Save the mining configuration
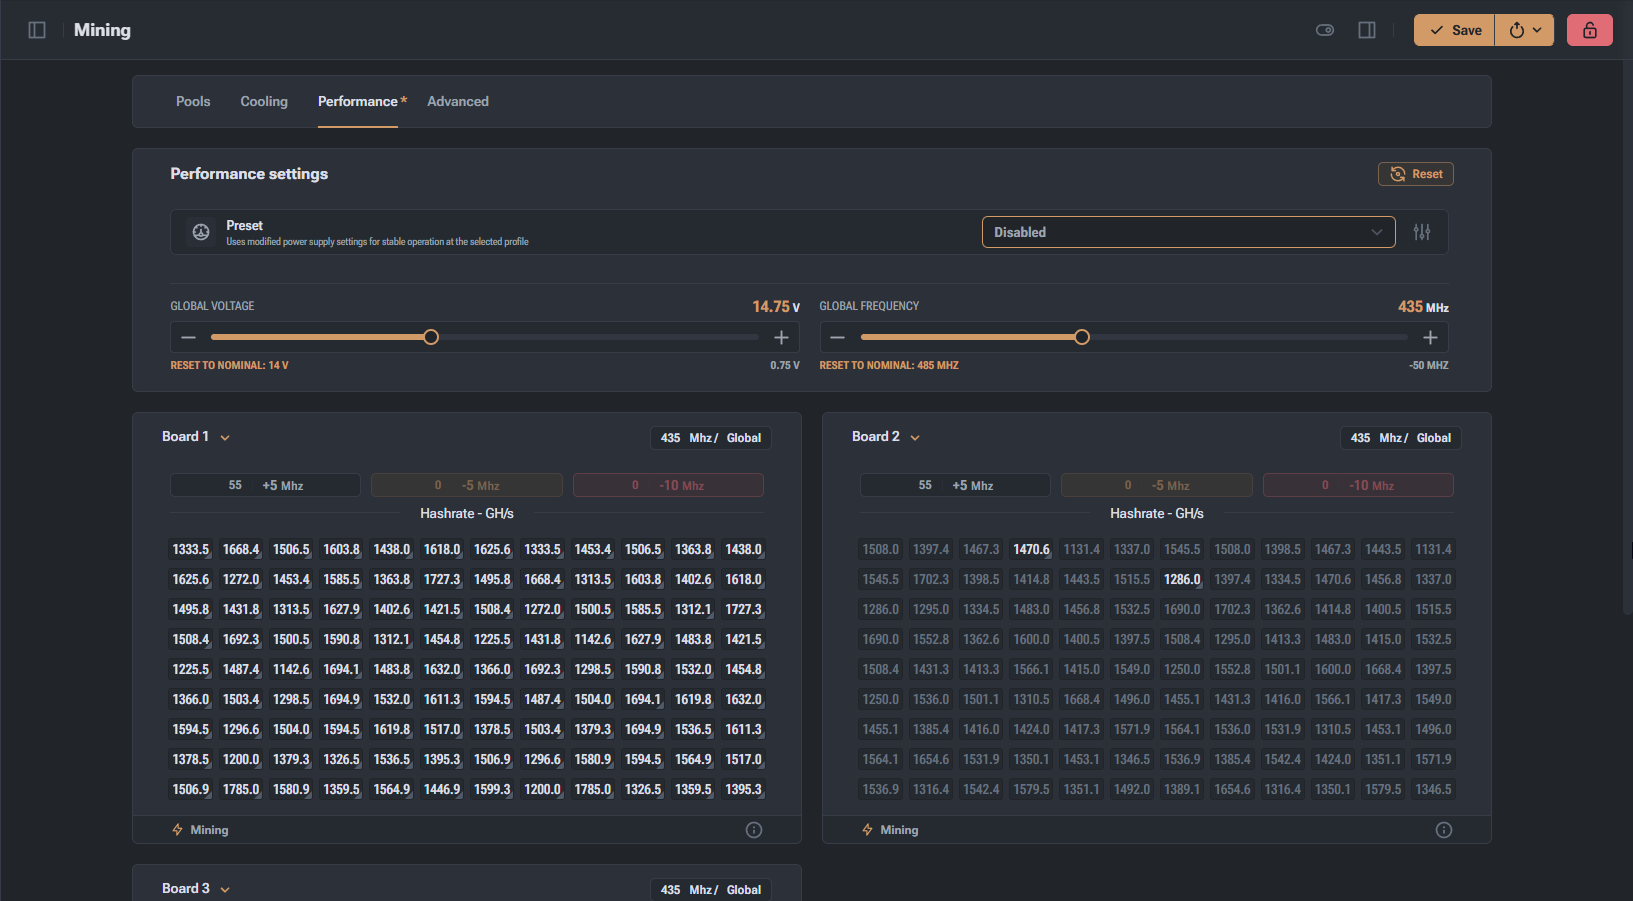The width and height of the screenshot is (1633, 901). [x=1454, y=30]
